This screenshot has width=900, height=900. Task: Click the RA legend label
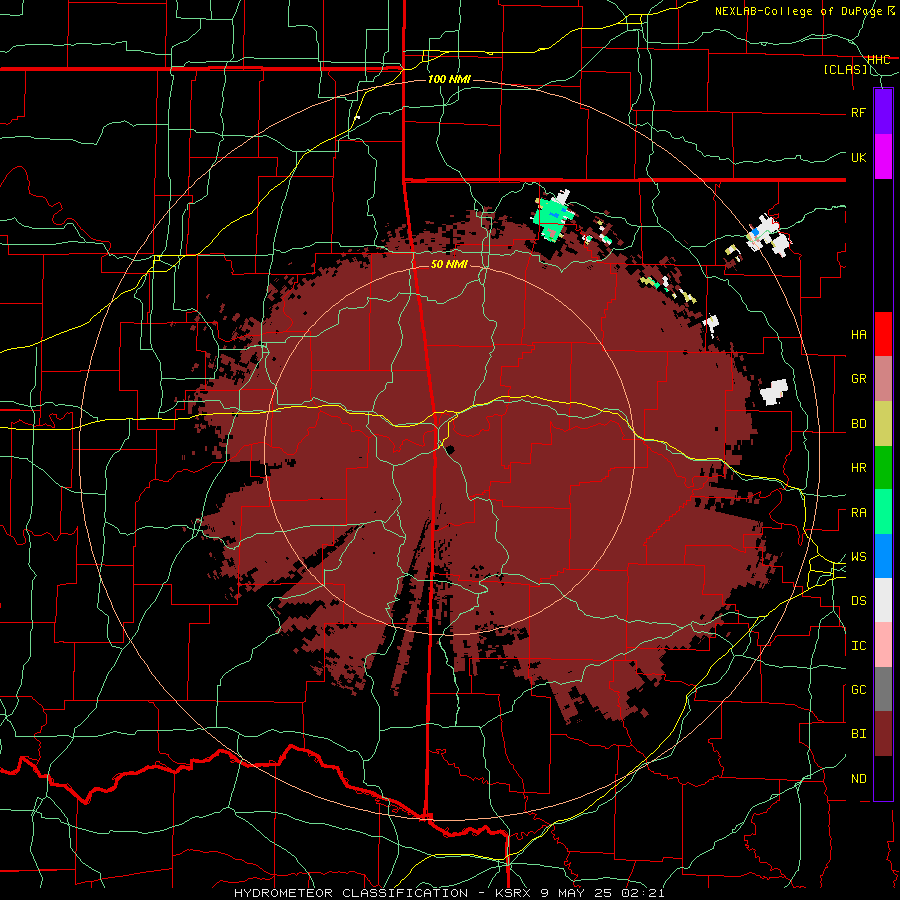point(859,513)
